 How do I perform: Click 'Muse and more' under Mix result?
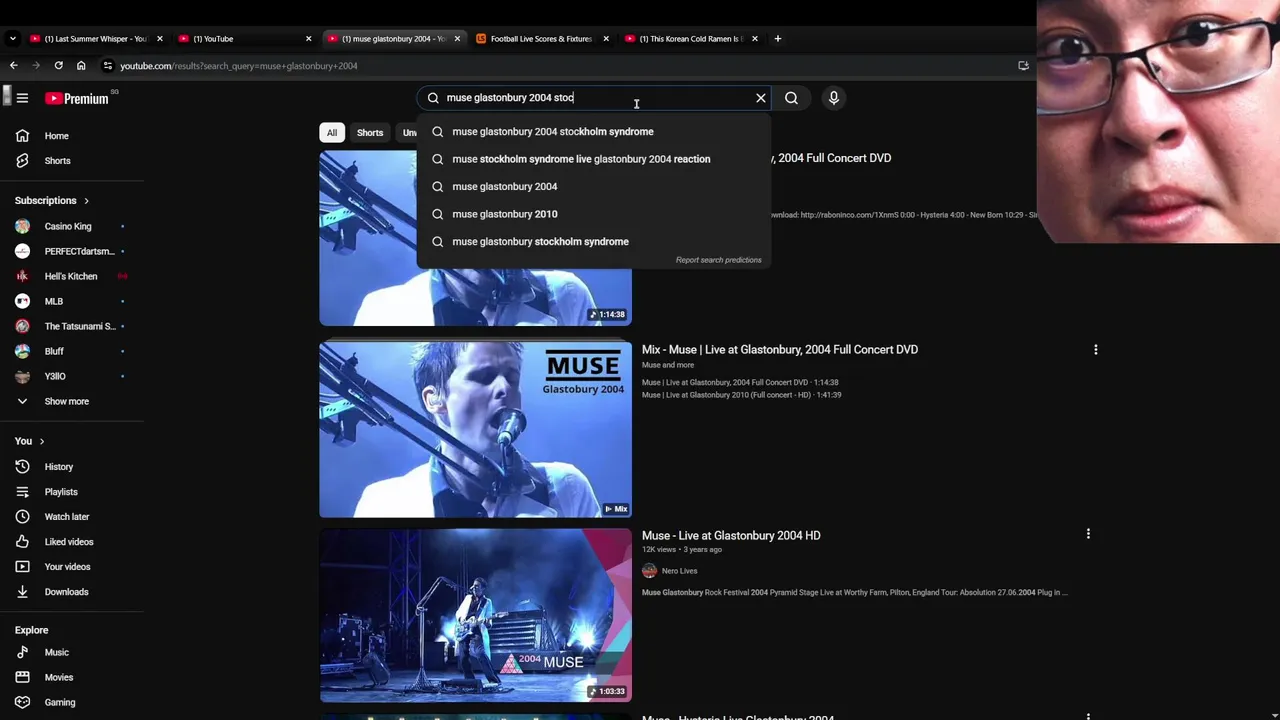click(x=668, y=365)
